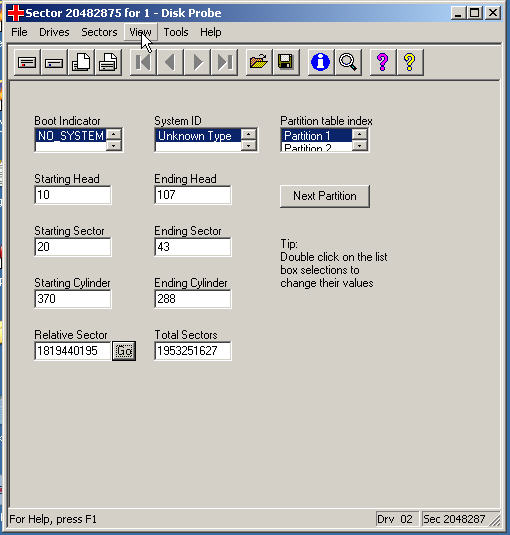Viewport: 510px width, 535px height.
Task: Click the printer icon in toolbar
Action: (108, 62)
